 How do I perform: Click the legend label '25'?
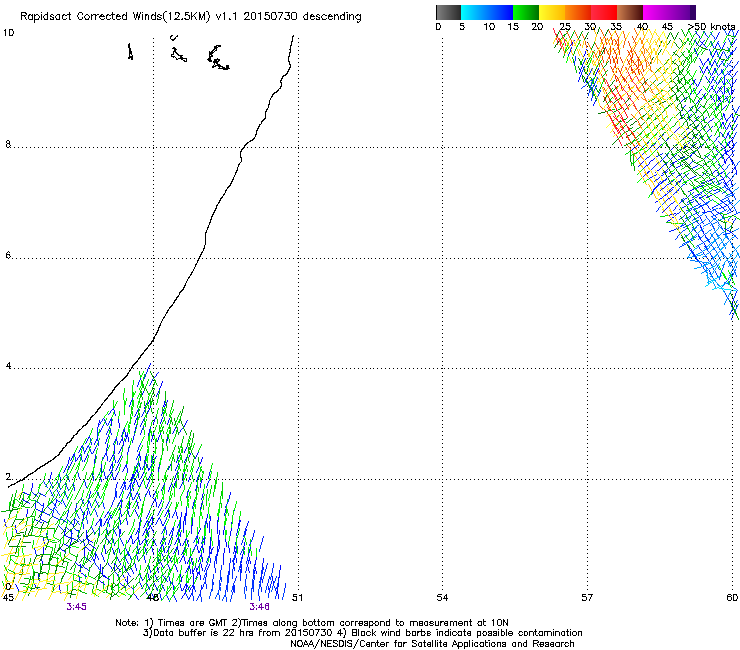tap(564, 27)
